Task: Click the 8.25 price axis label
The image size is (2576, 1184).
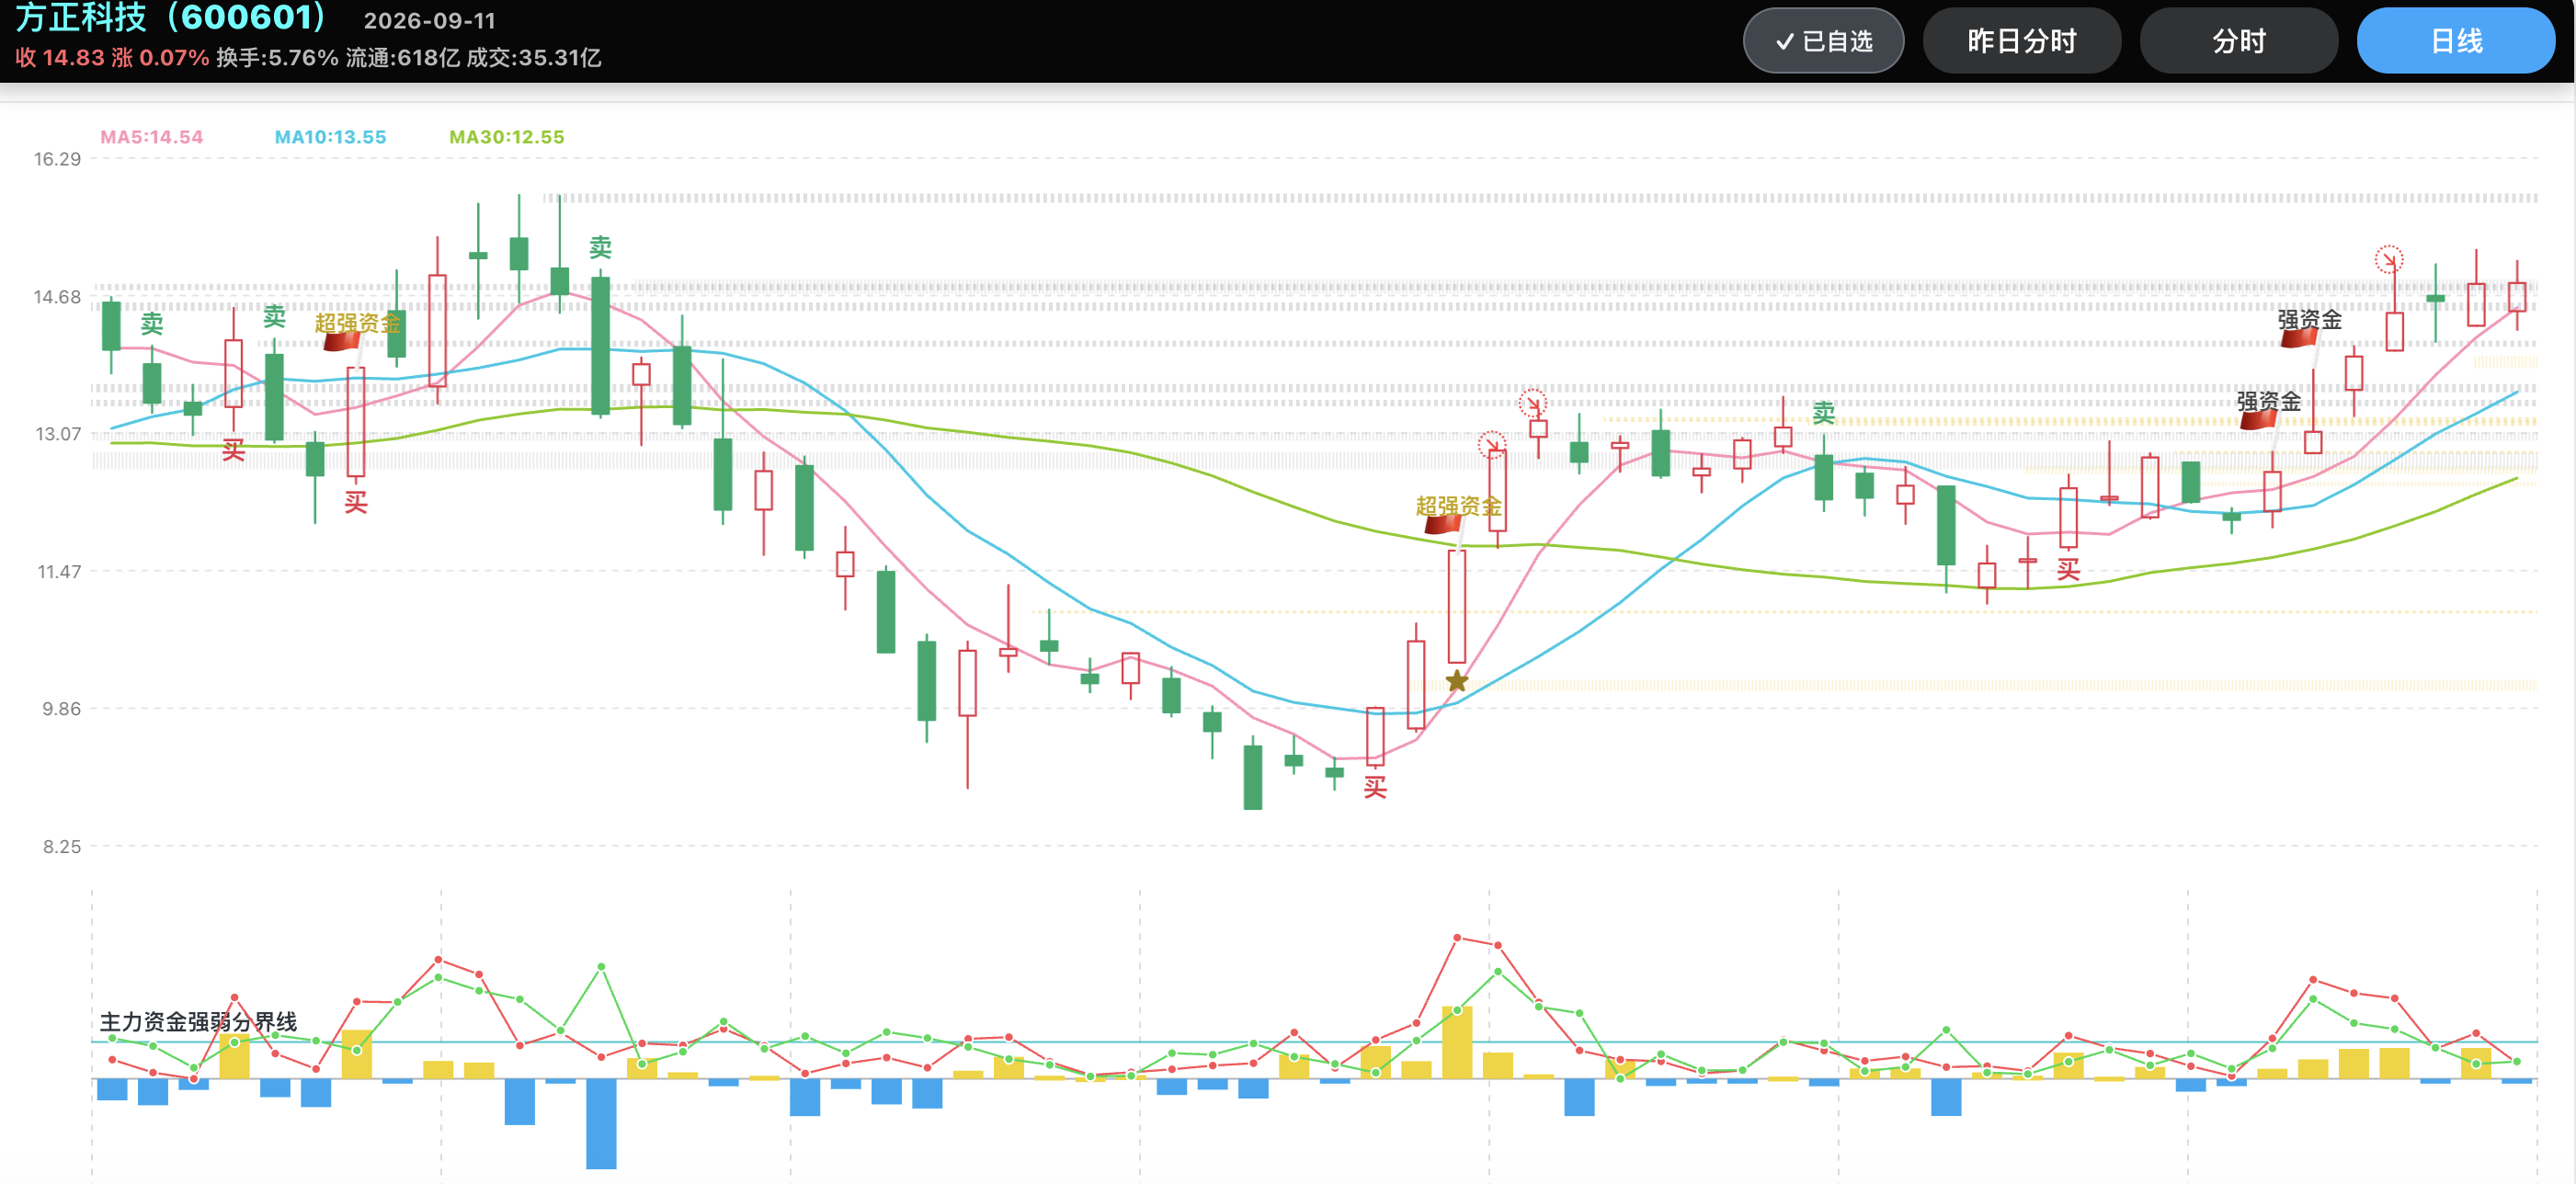Action: tap(61, 847)
